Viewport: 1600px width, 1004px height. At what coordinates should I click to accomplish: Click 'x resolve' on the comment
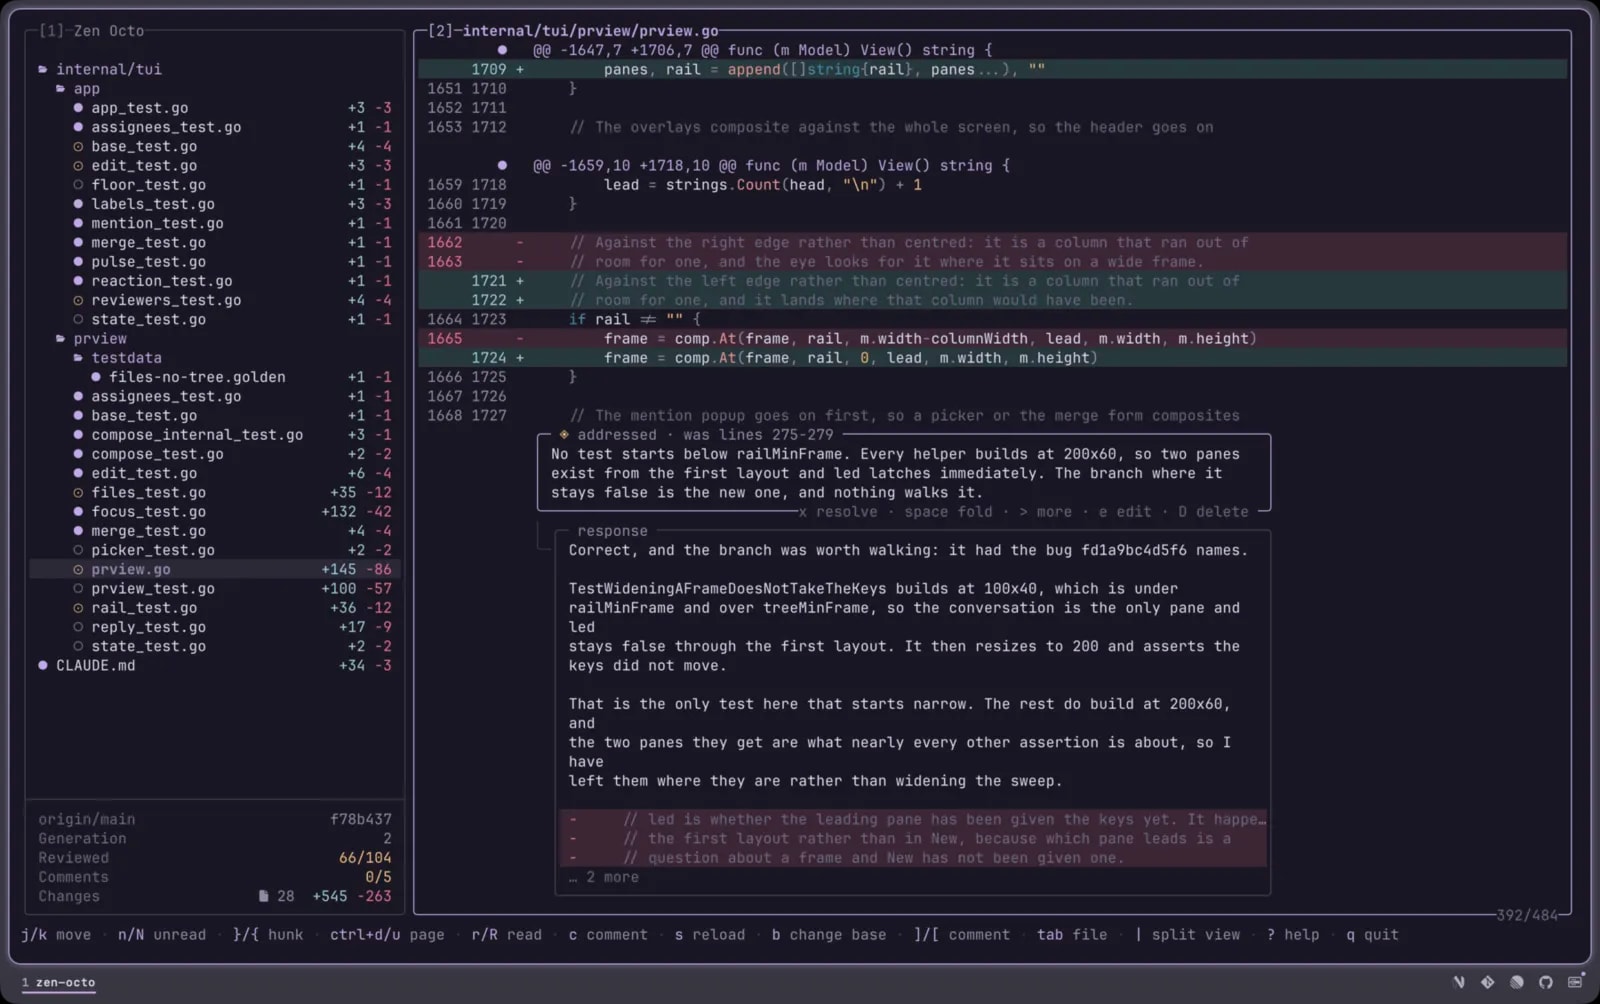838,512
